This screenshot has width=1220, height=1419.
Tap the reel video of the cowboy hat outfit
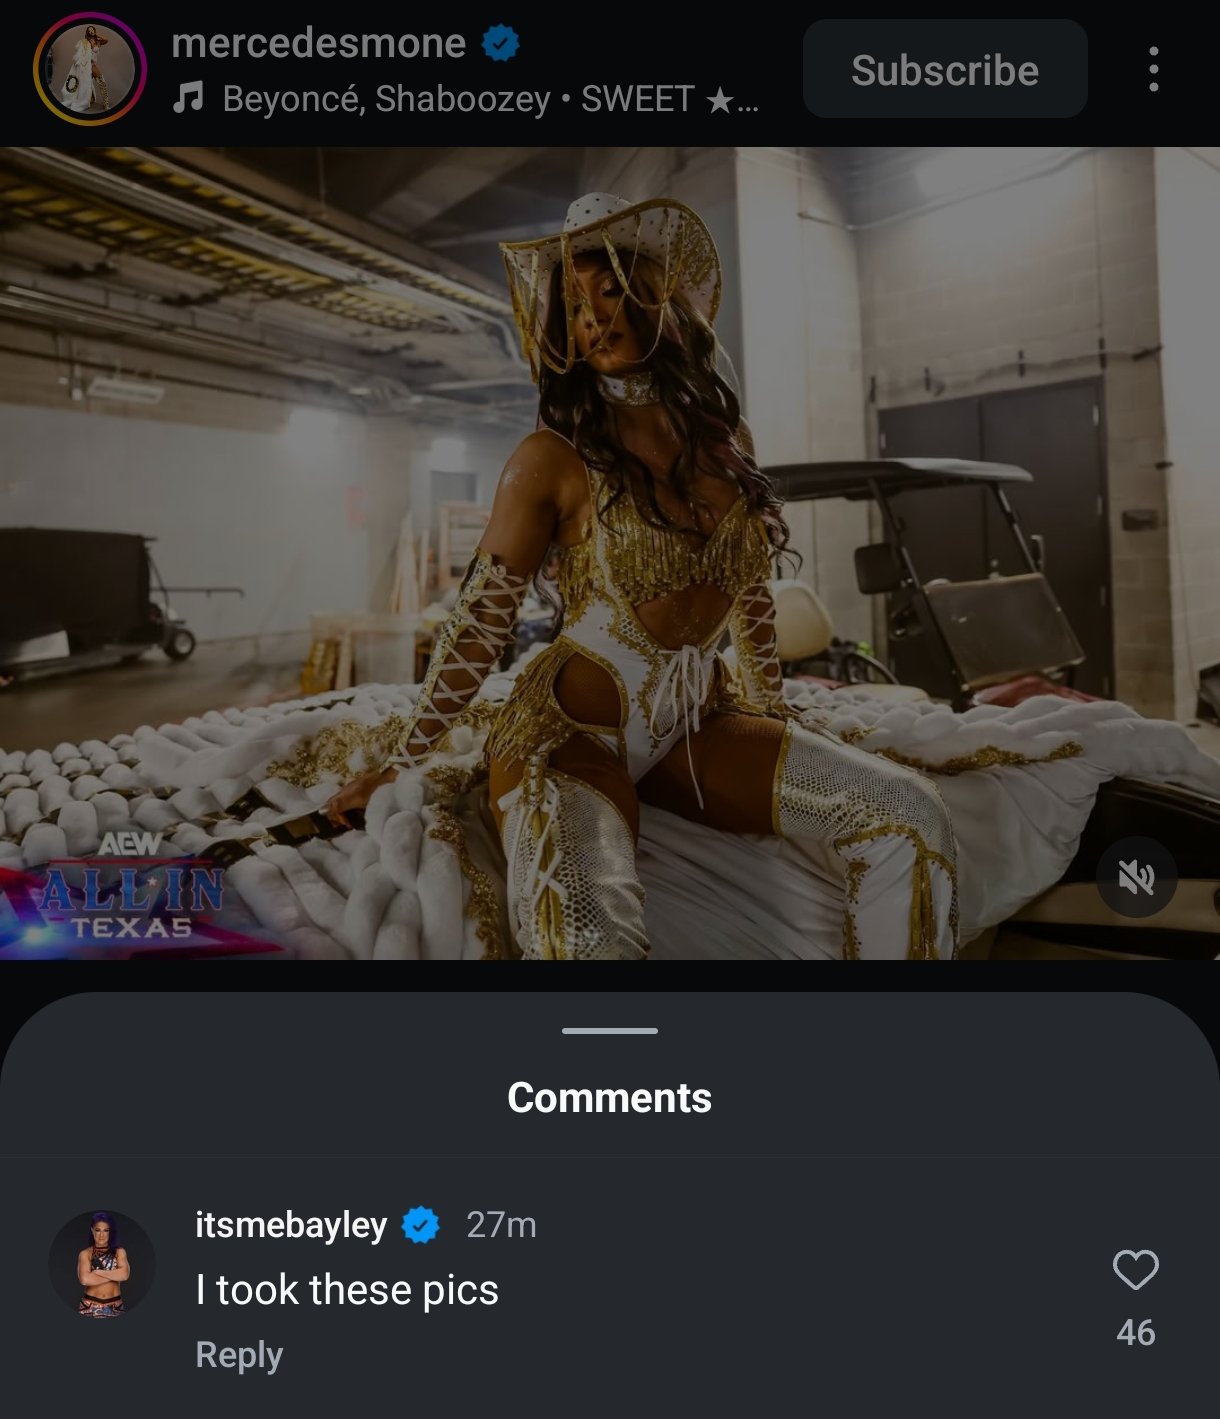coord(610,553)
